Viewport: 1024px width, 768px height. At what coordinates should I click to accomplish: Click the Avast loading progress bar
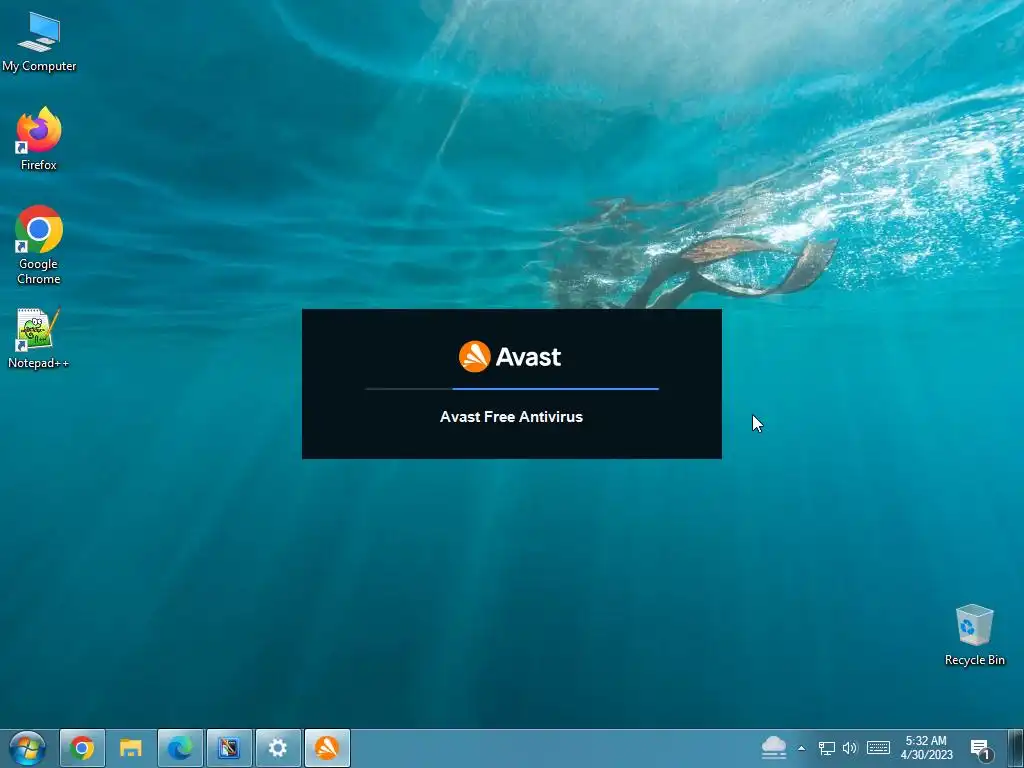[512, 389]
